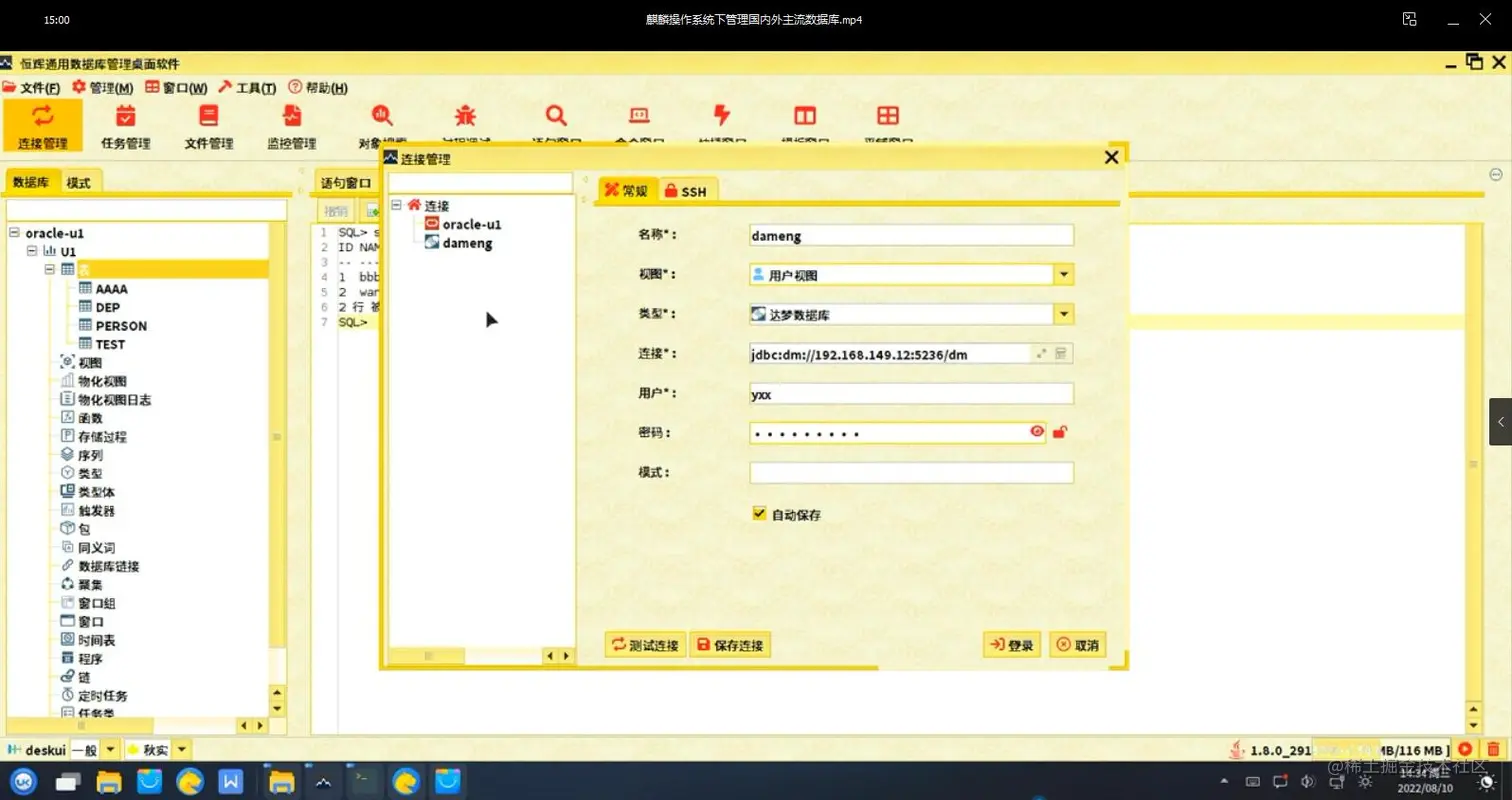
Task: Switch to the 常规 tab
Action: 627,190
